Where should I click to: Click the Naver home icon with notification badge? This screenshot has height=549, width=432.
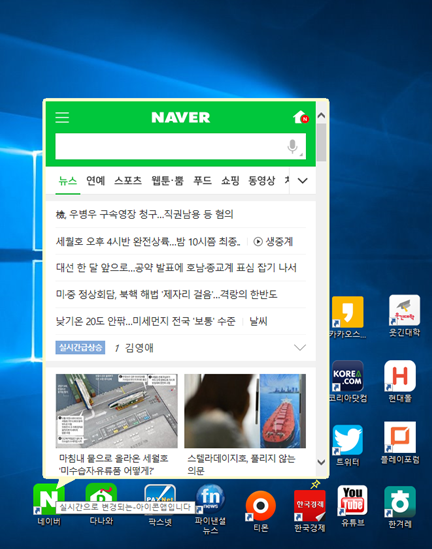tap(301, 117)
